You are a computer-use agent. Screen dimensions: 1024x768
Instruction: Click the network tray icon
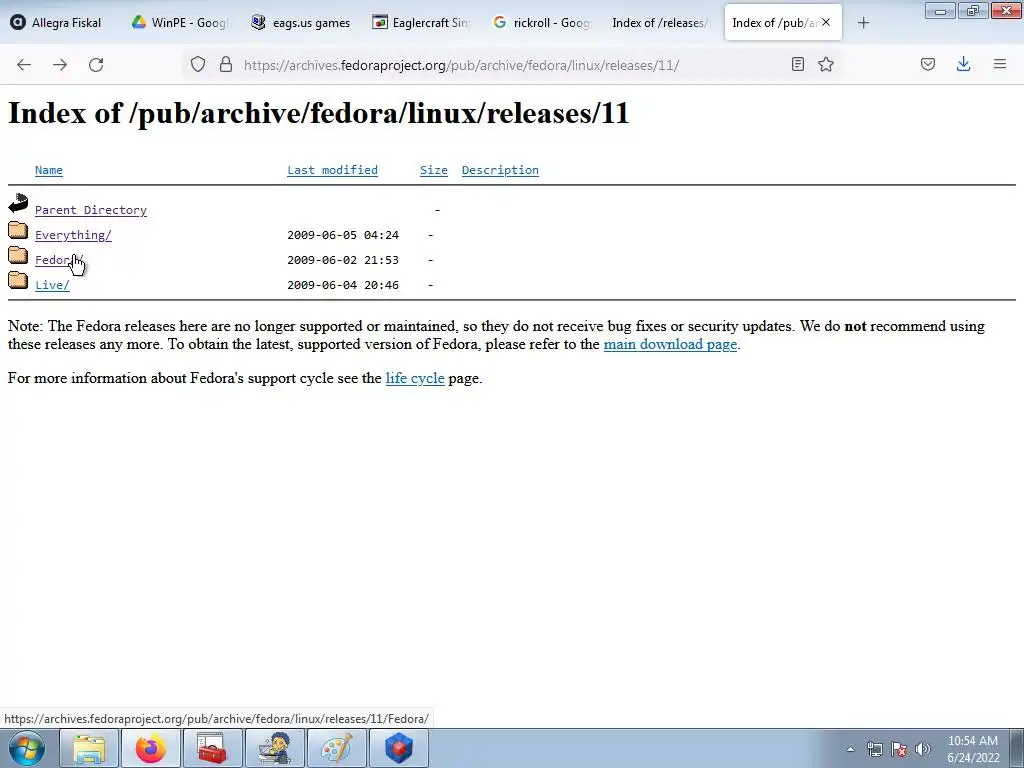click(874, 749)
